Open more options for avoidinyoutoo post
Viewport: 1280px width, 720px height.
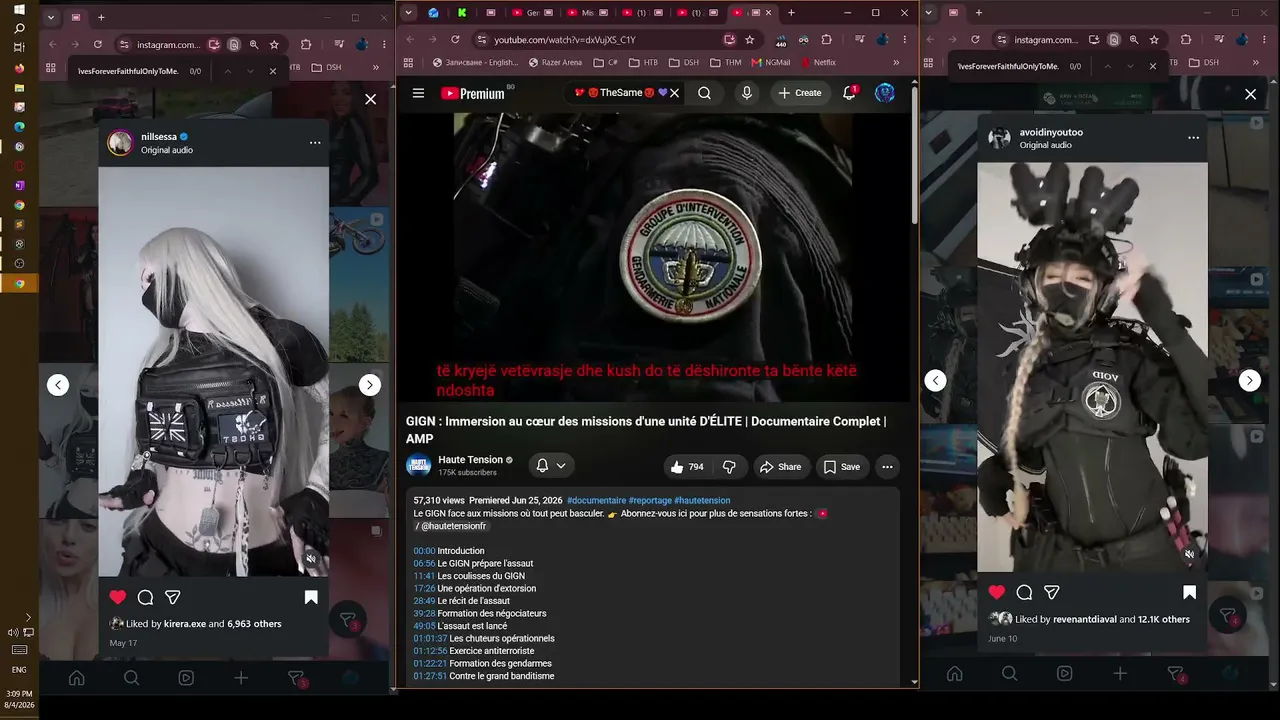[x=1193, y=138]
